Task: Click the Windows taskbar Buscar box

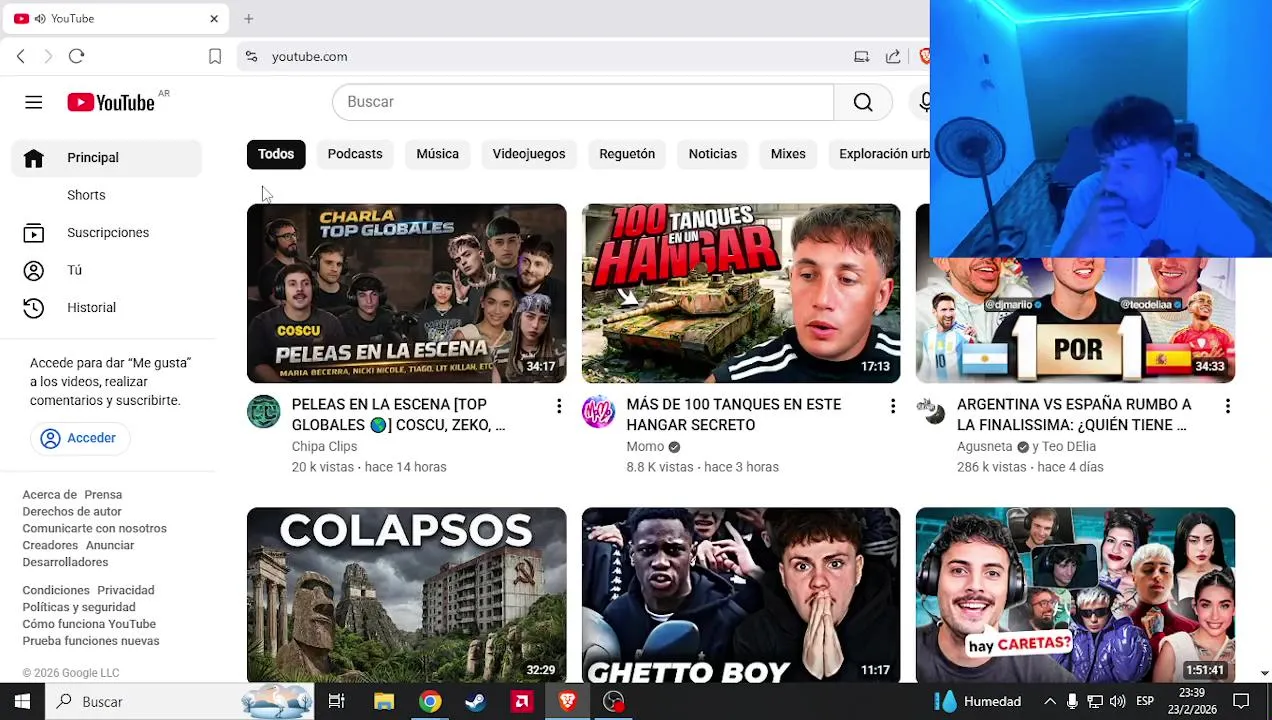Action: click(x=180, y=702)
